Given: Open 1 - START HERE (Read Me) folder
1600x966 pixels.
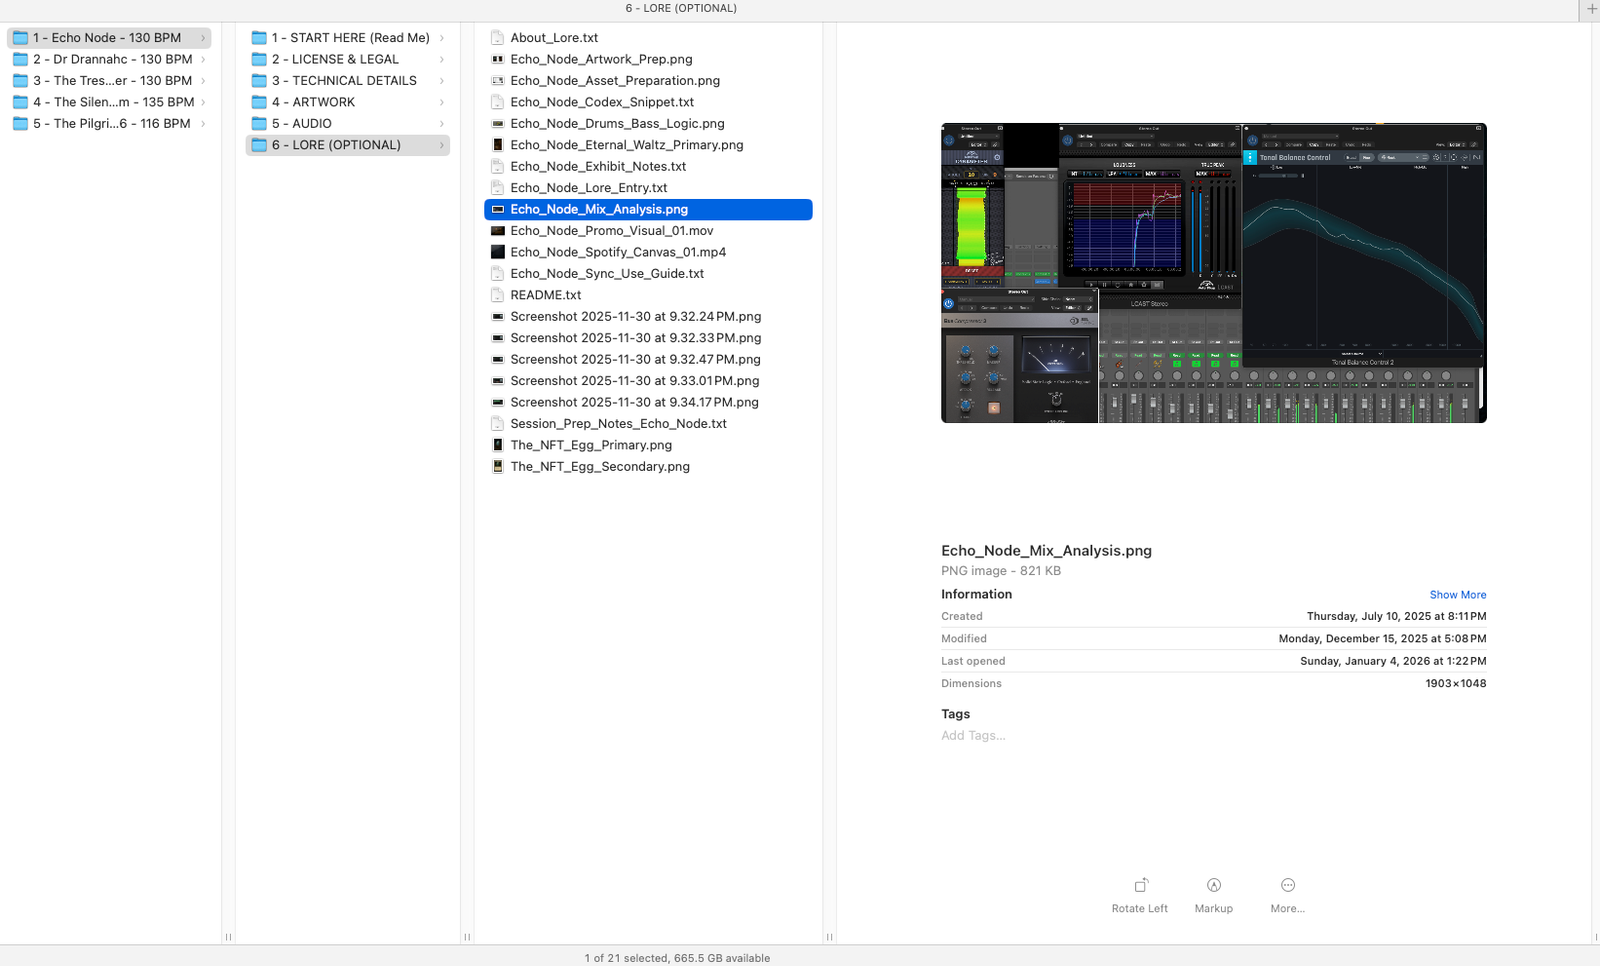Looking at the screenshot, I should 350,38.
